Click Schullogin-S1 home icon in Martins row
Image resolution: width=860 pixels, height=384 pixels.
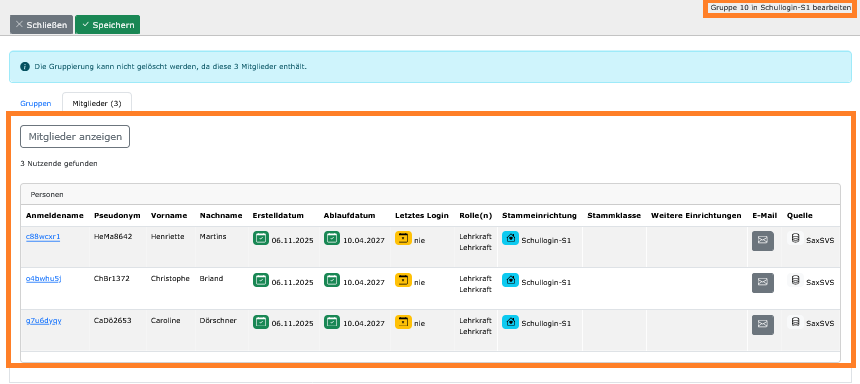(510, 238)
